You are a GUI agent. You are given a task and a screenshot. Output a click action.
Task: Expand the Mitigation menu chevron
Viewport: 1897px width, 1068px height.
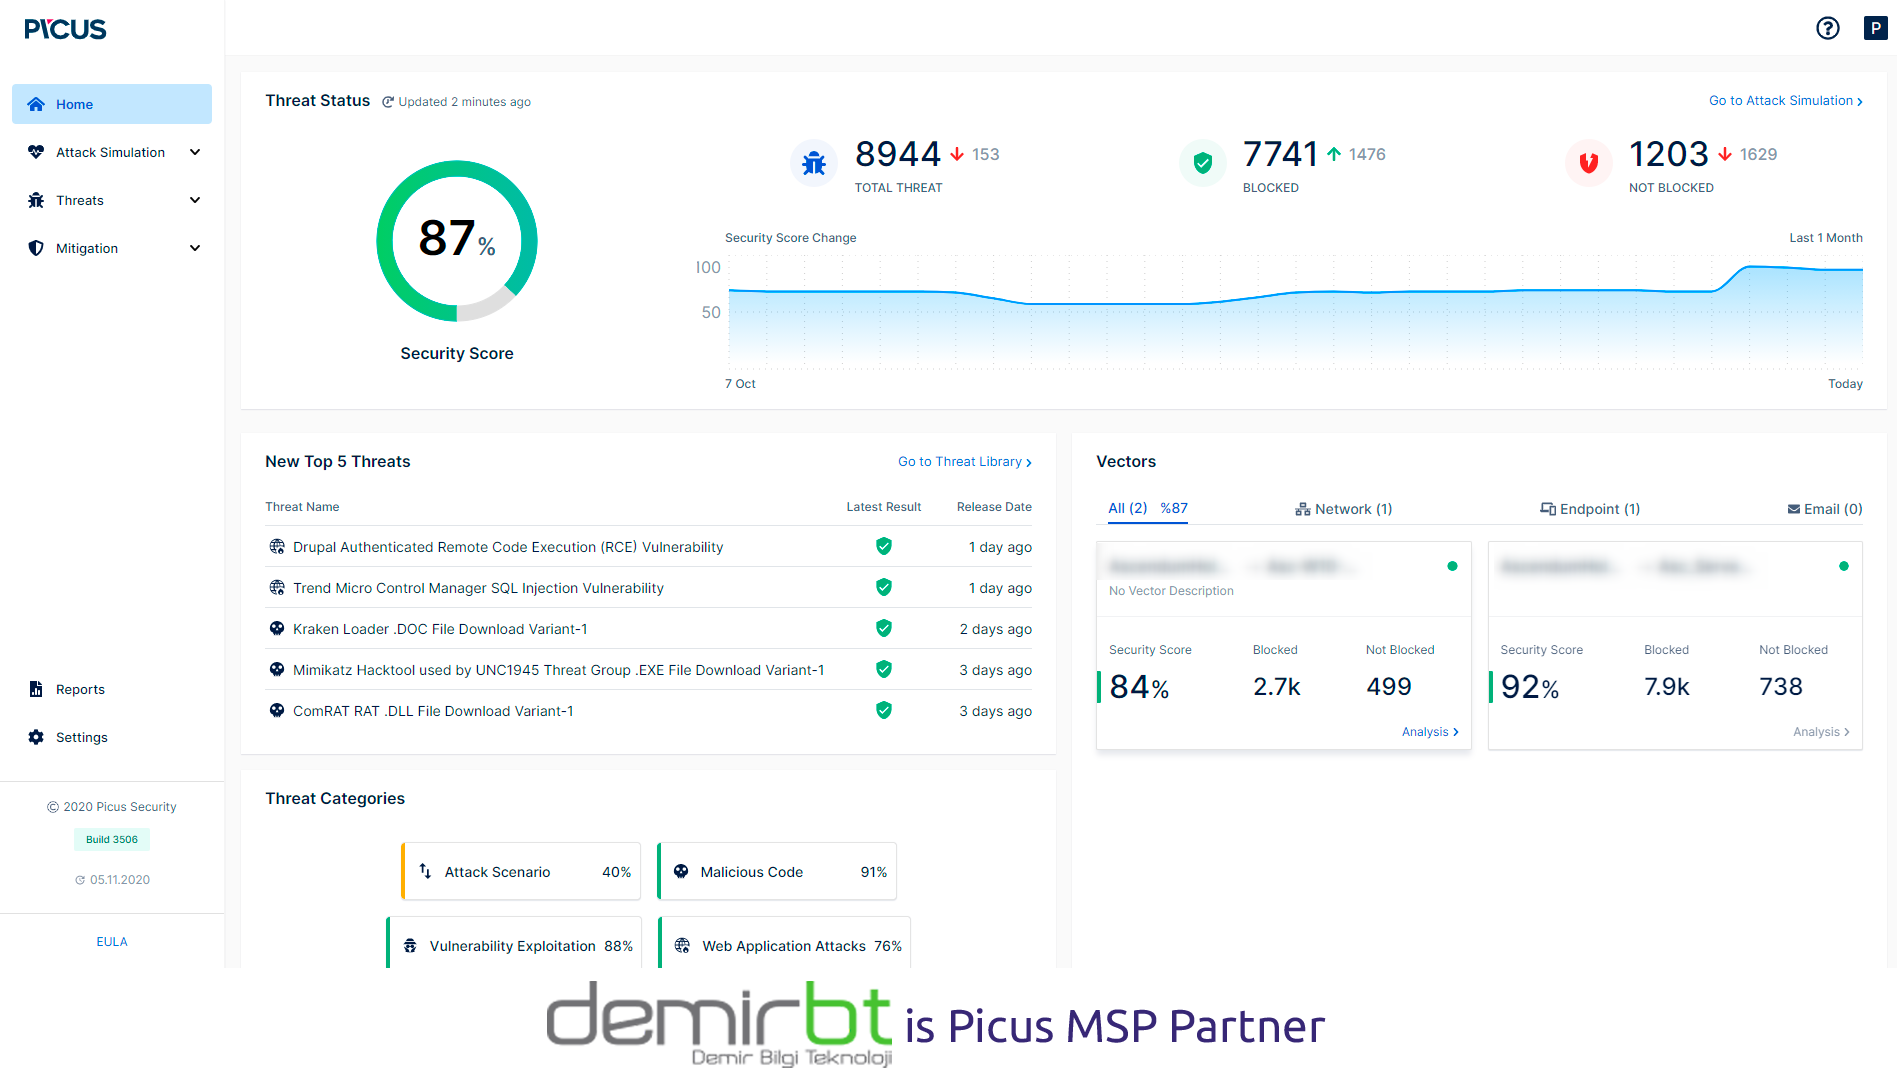click(195, 248)
